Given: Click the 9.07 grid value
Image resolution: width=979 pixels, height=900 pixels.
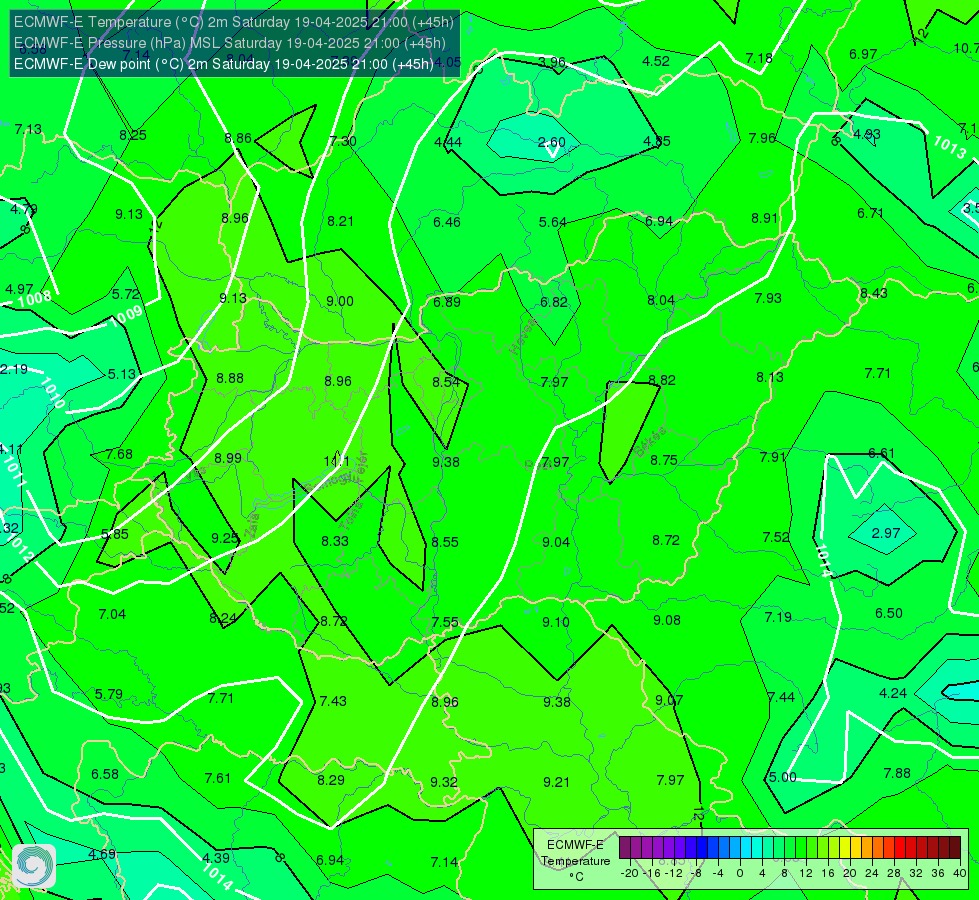Looking at the screenshot, I should click(x=669, y=700).
